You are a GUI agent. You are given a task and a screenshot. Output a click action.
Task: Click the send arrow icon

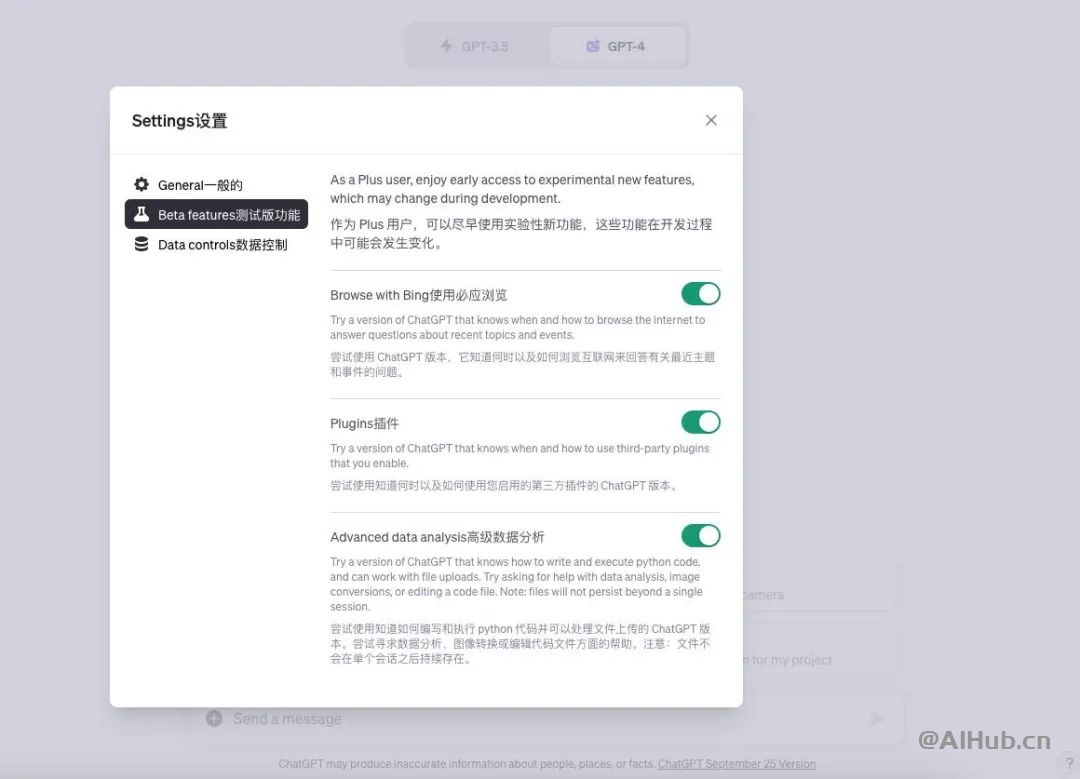(x=877, y=719)
